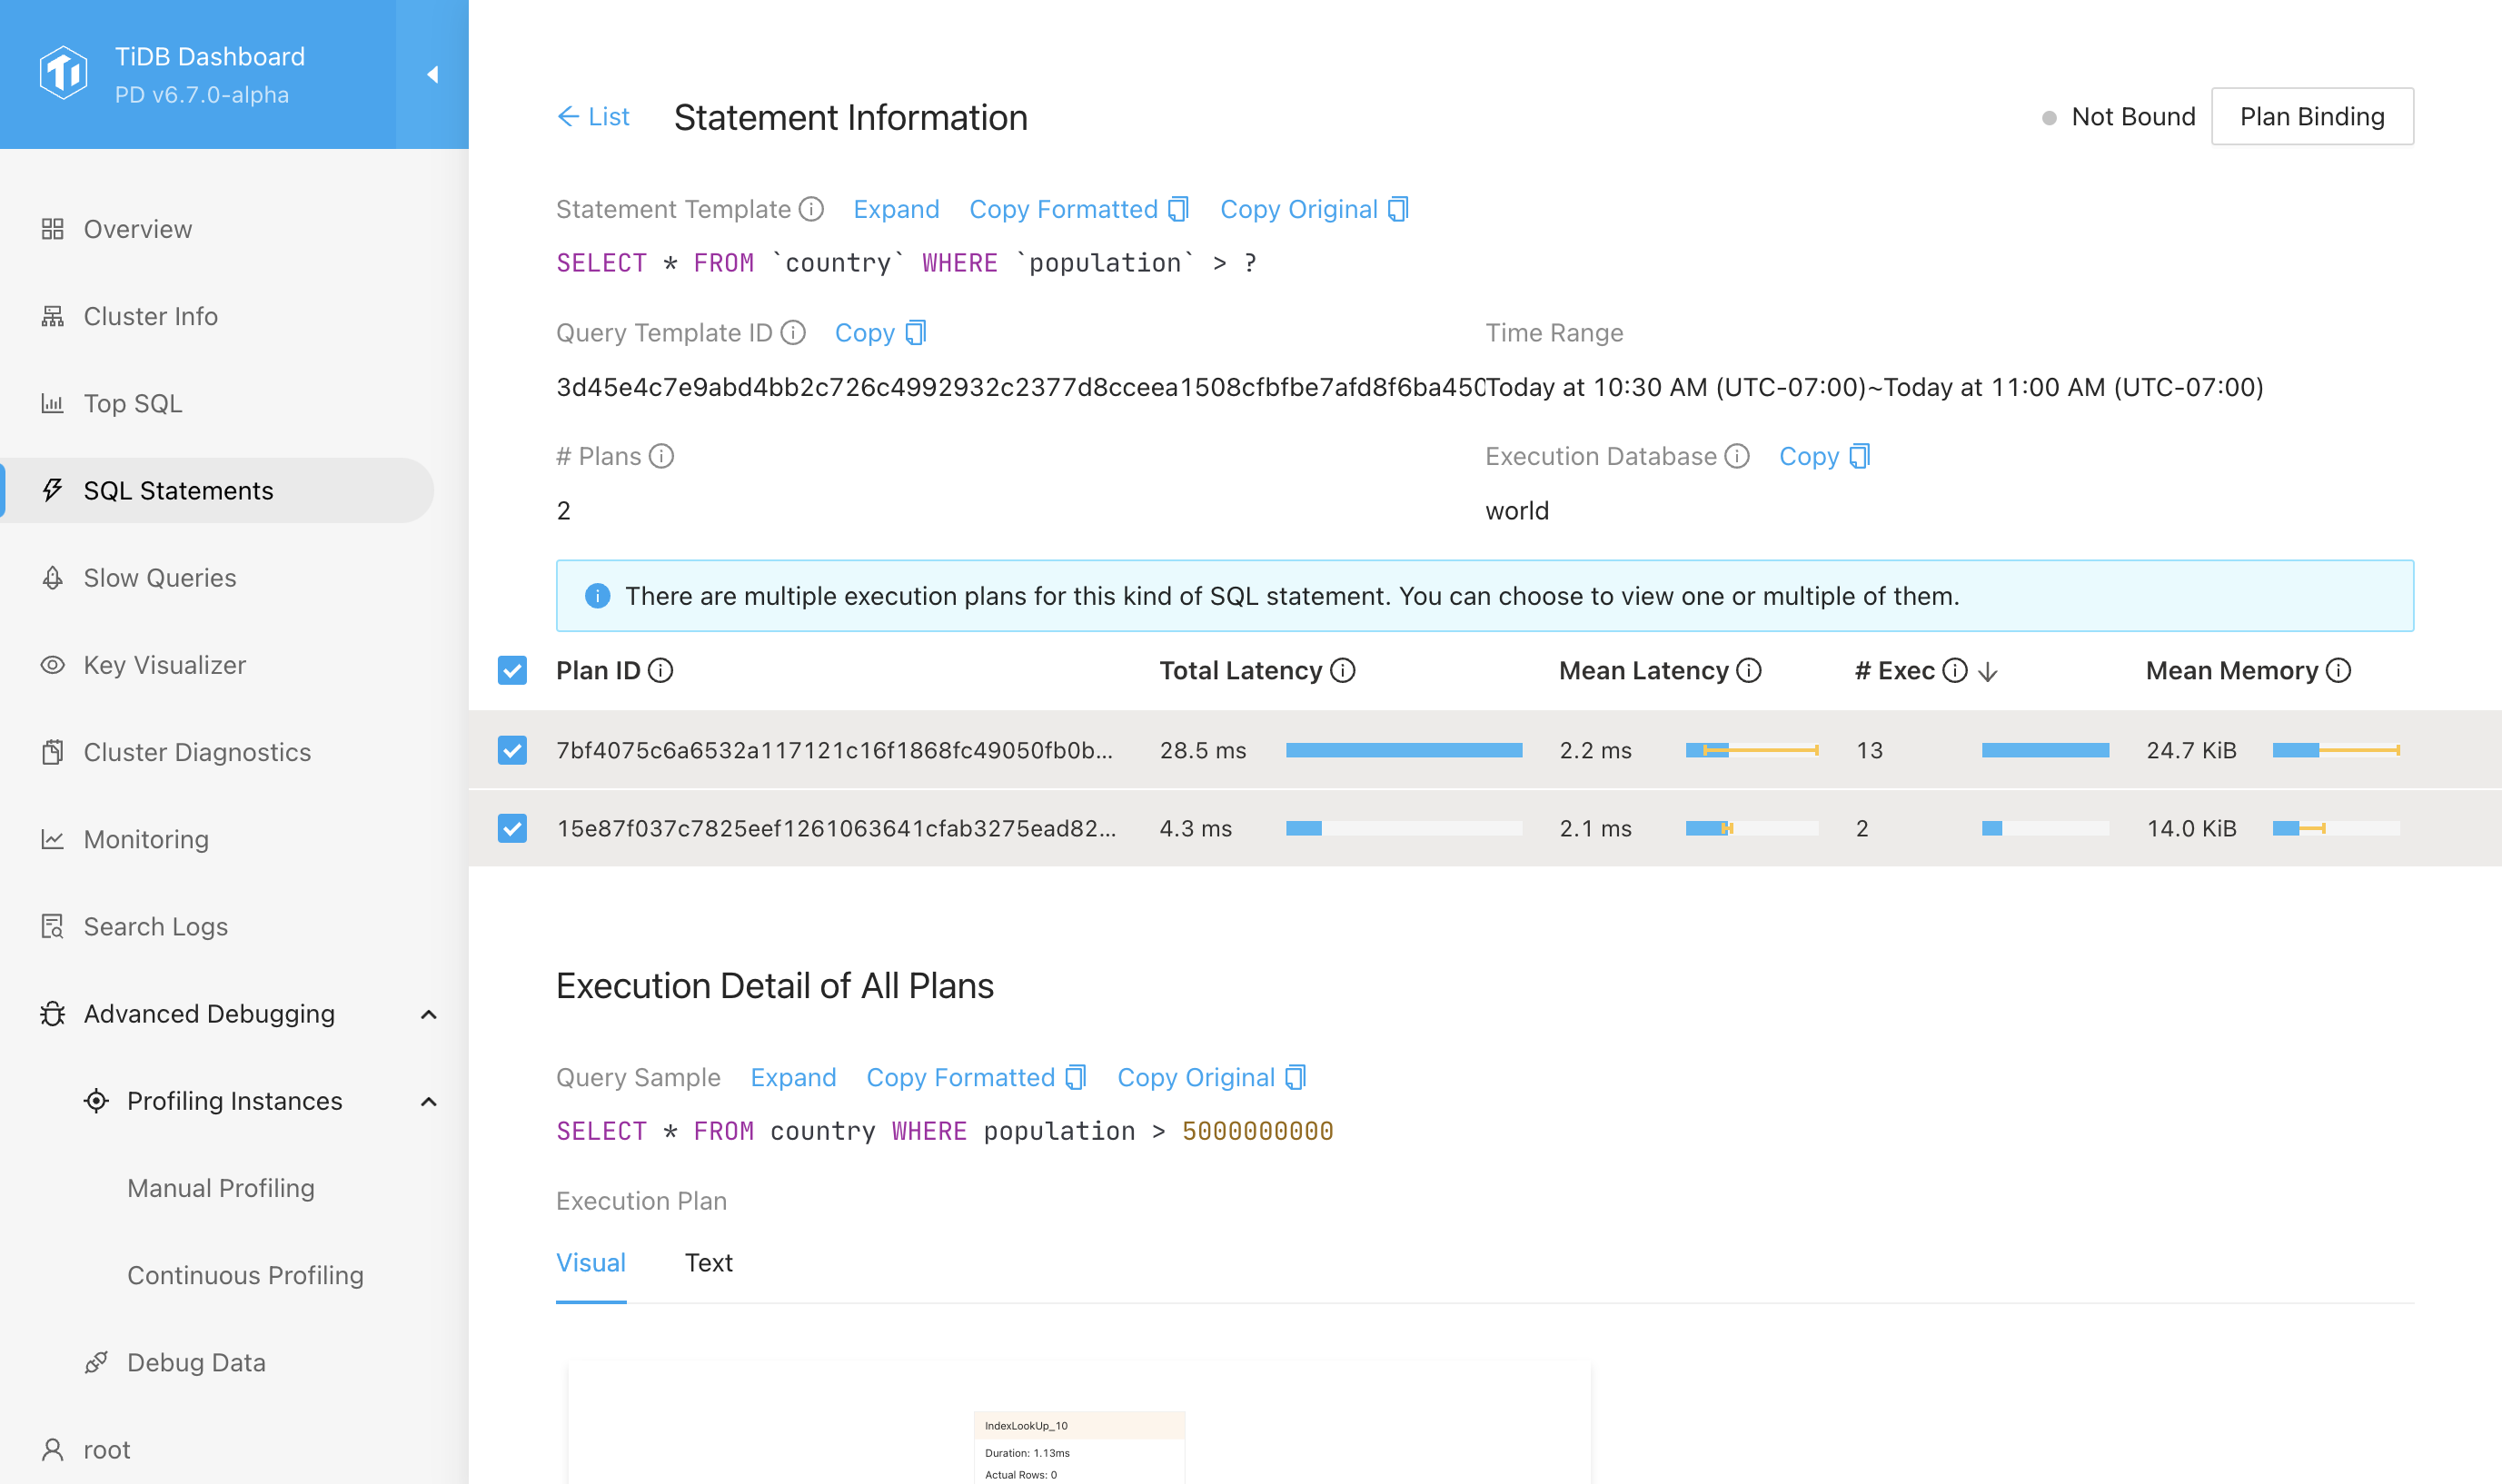Uncheck the plan 15e87f037c78 checkbox
2502x1484 pixels.
click(x=512, y=828)
